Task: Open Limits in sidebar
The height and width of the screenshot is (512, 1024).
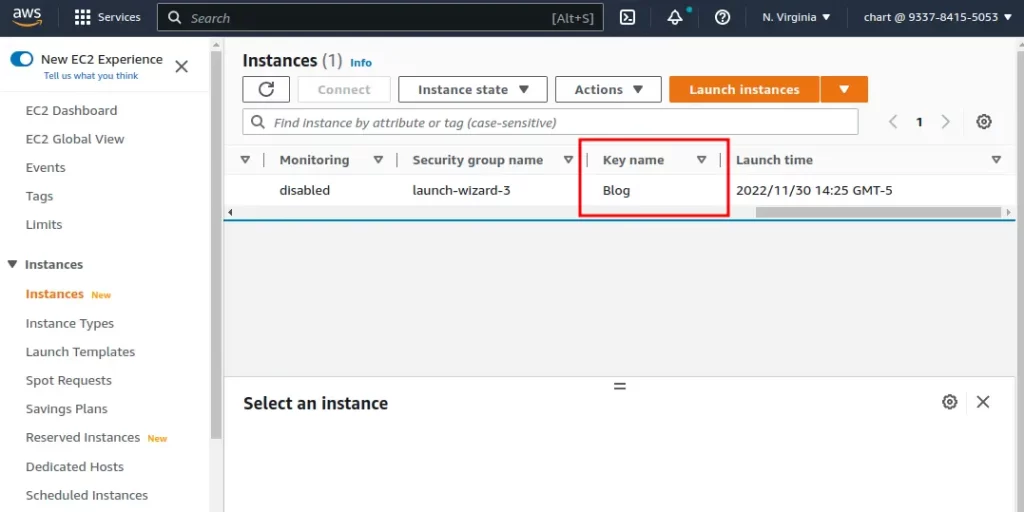Action: click(x=44, y=225)
